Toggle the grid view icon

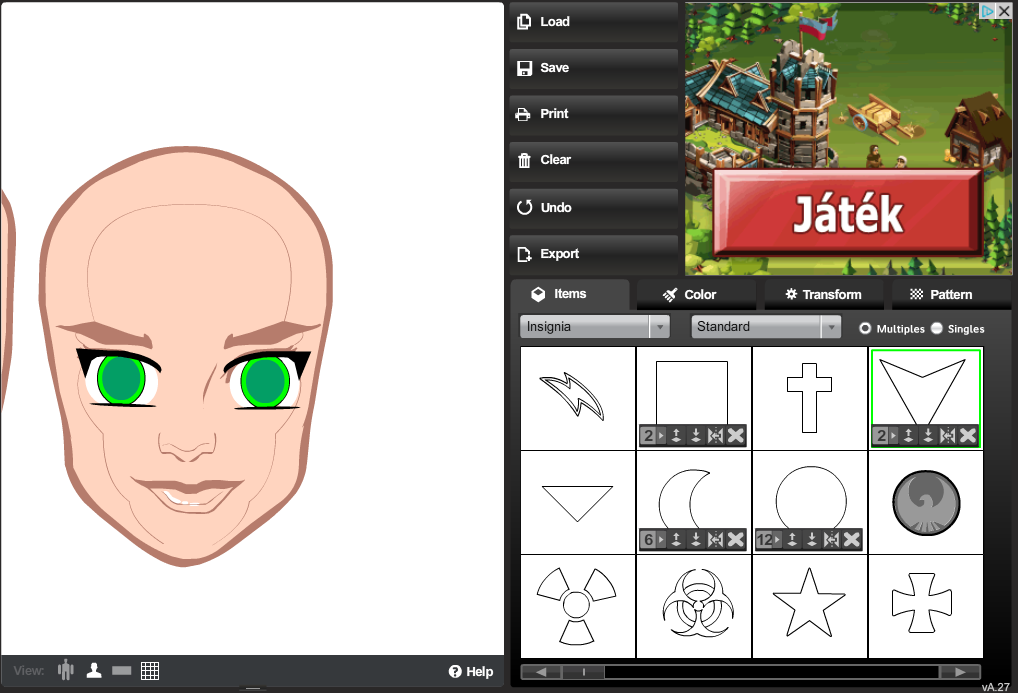pos(150,670)
